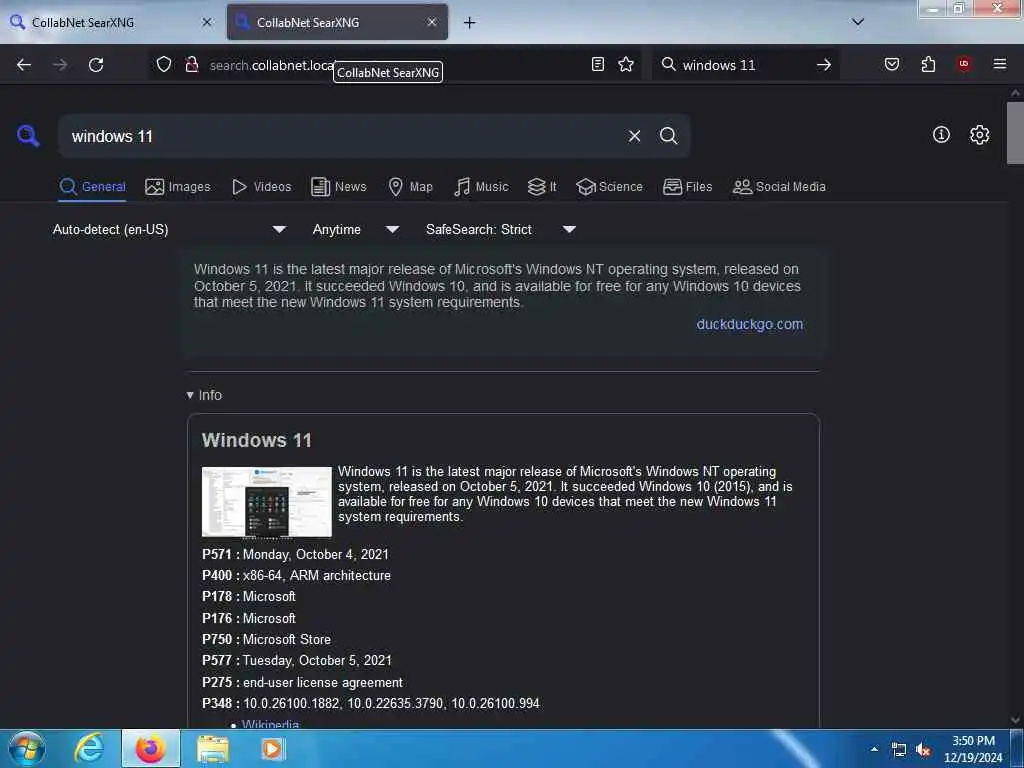Click the muted volume tray icon
This screenshot has height=768, width=1024.
[923, 750]
